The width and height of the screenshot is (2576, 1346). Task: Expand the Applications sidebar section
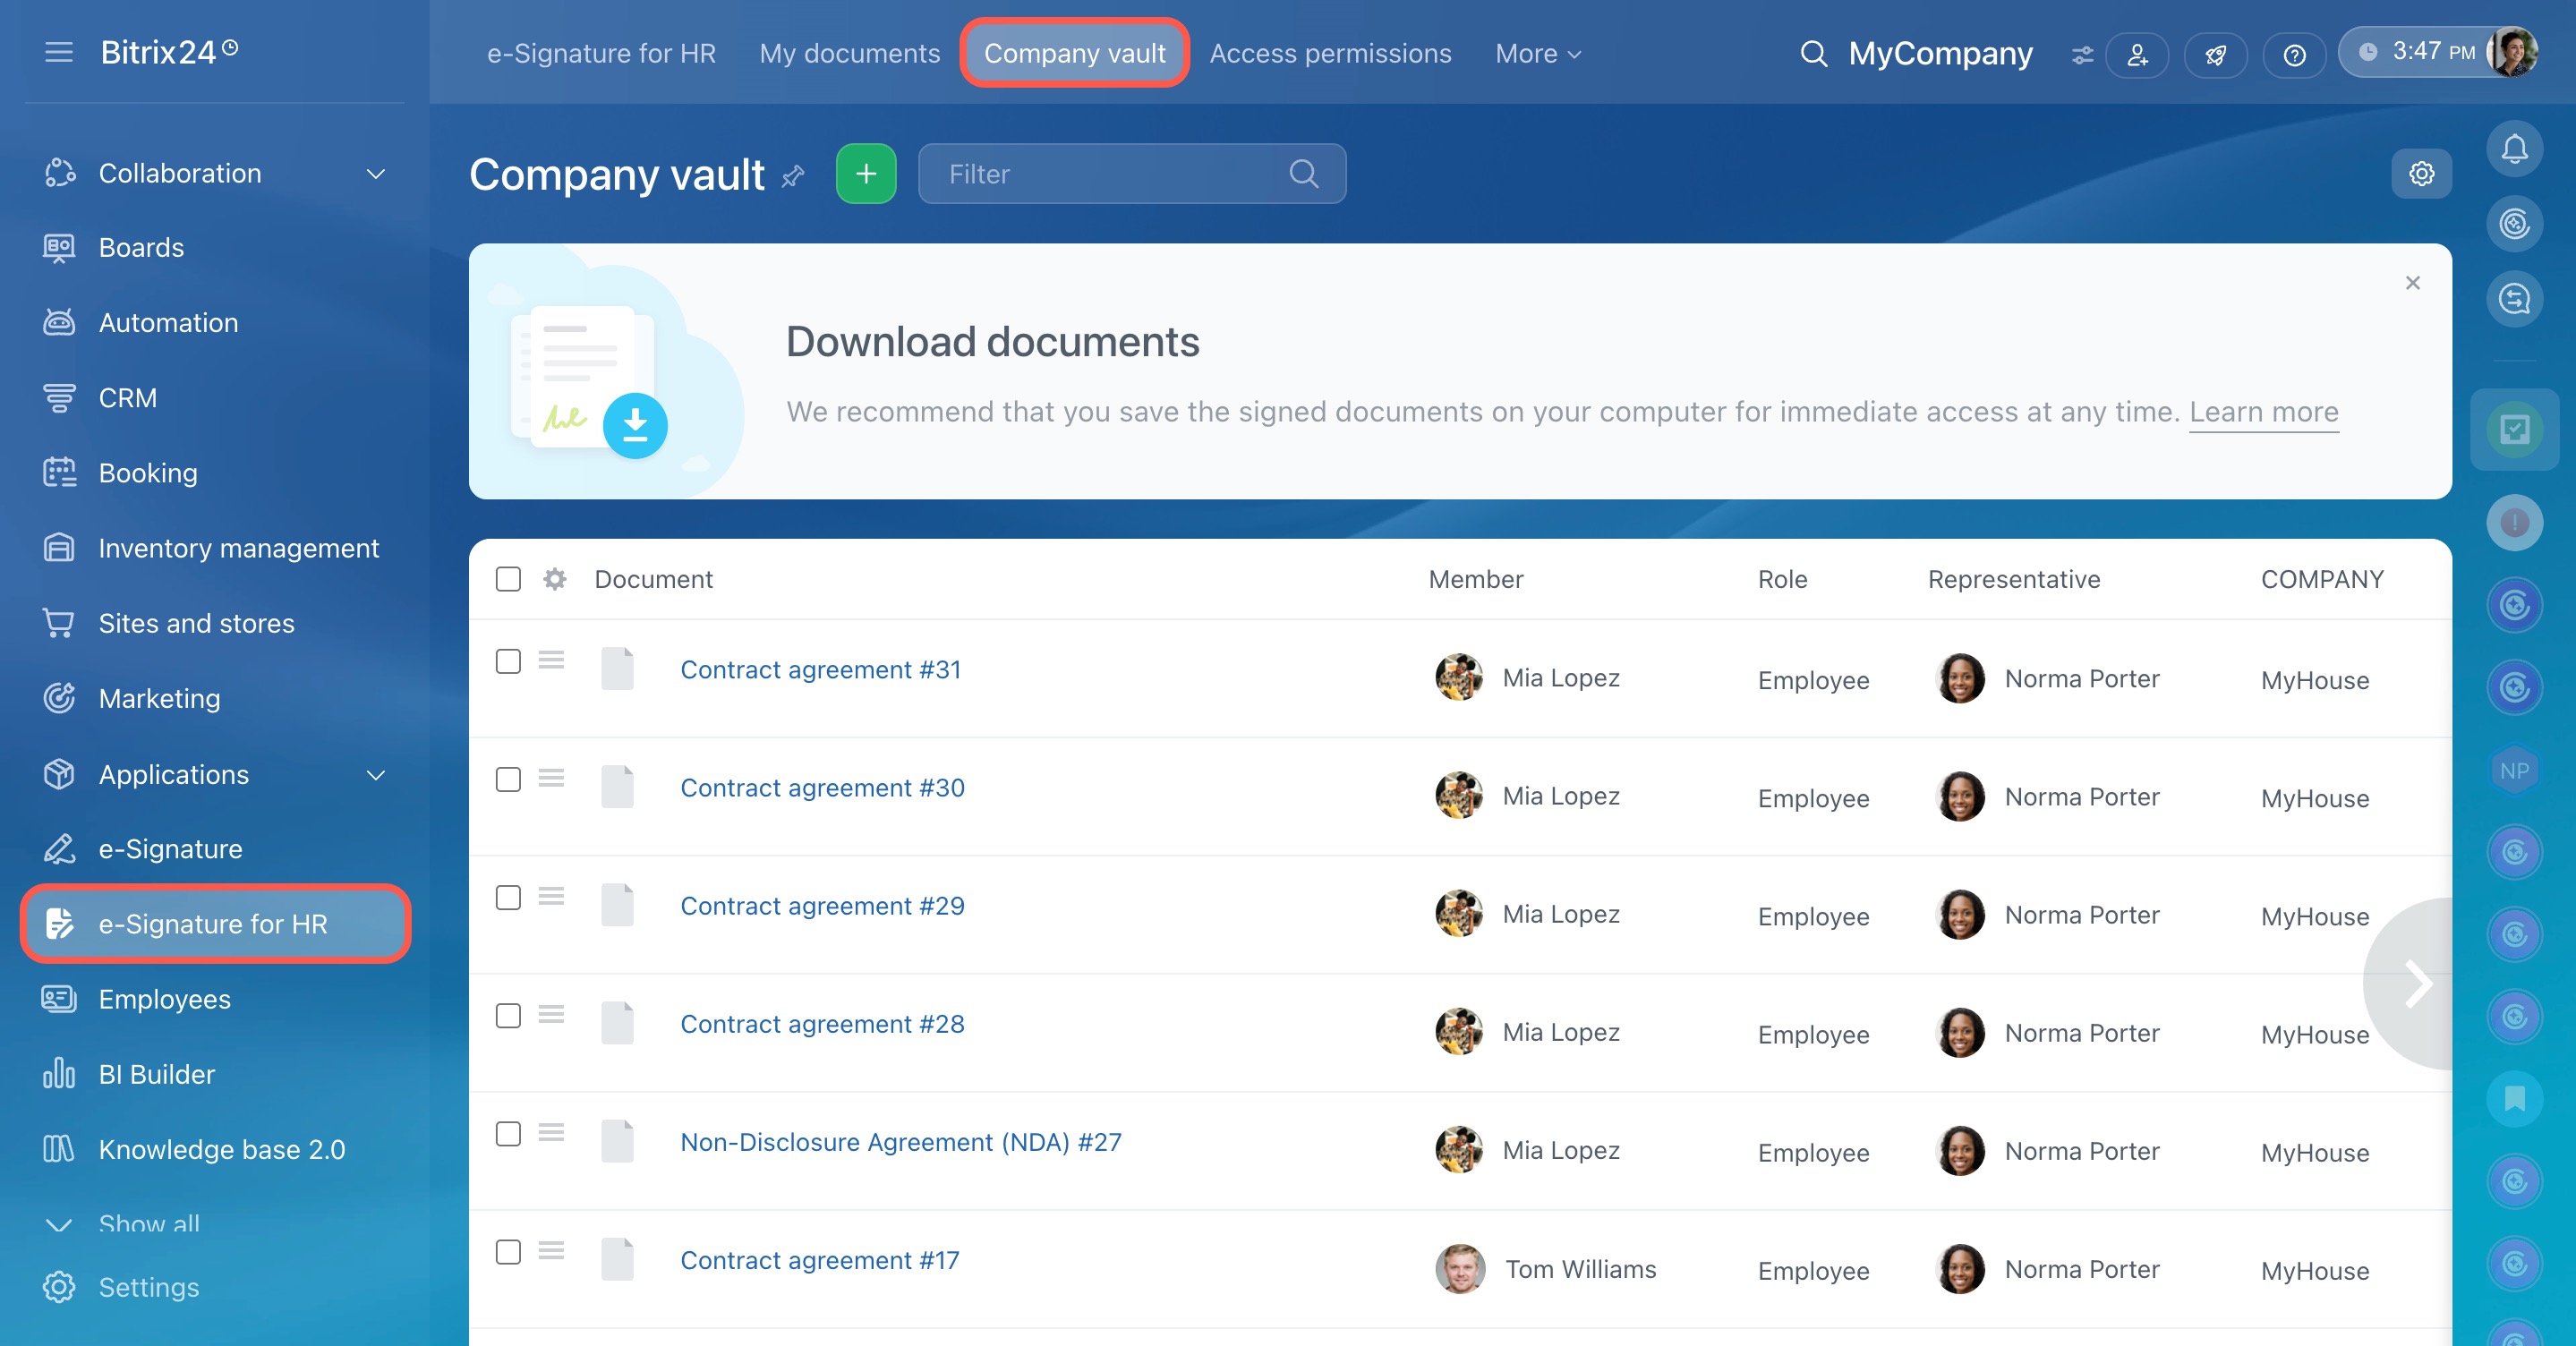point(375,774)
